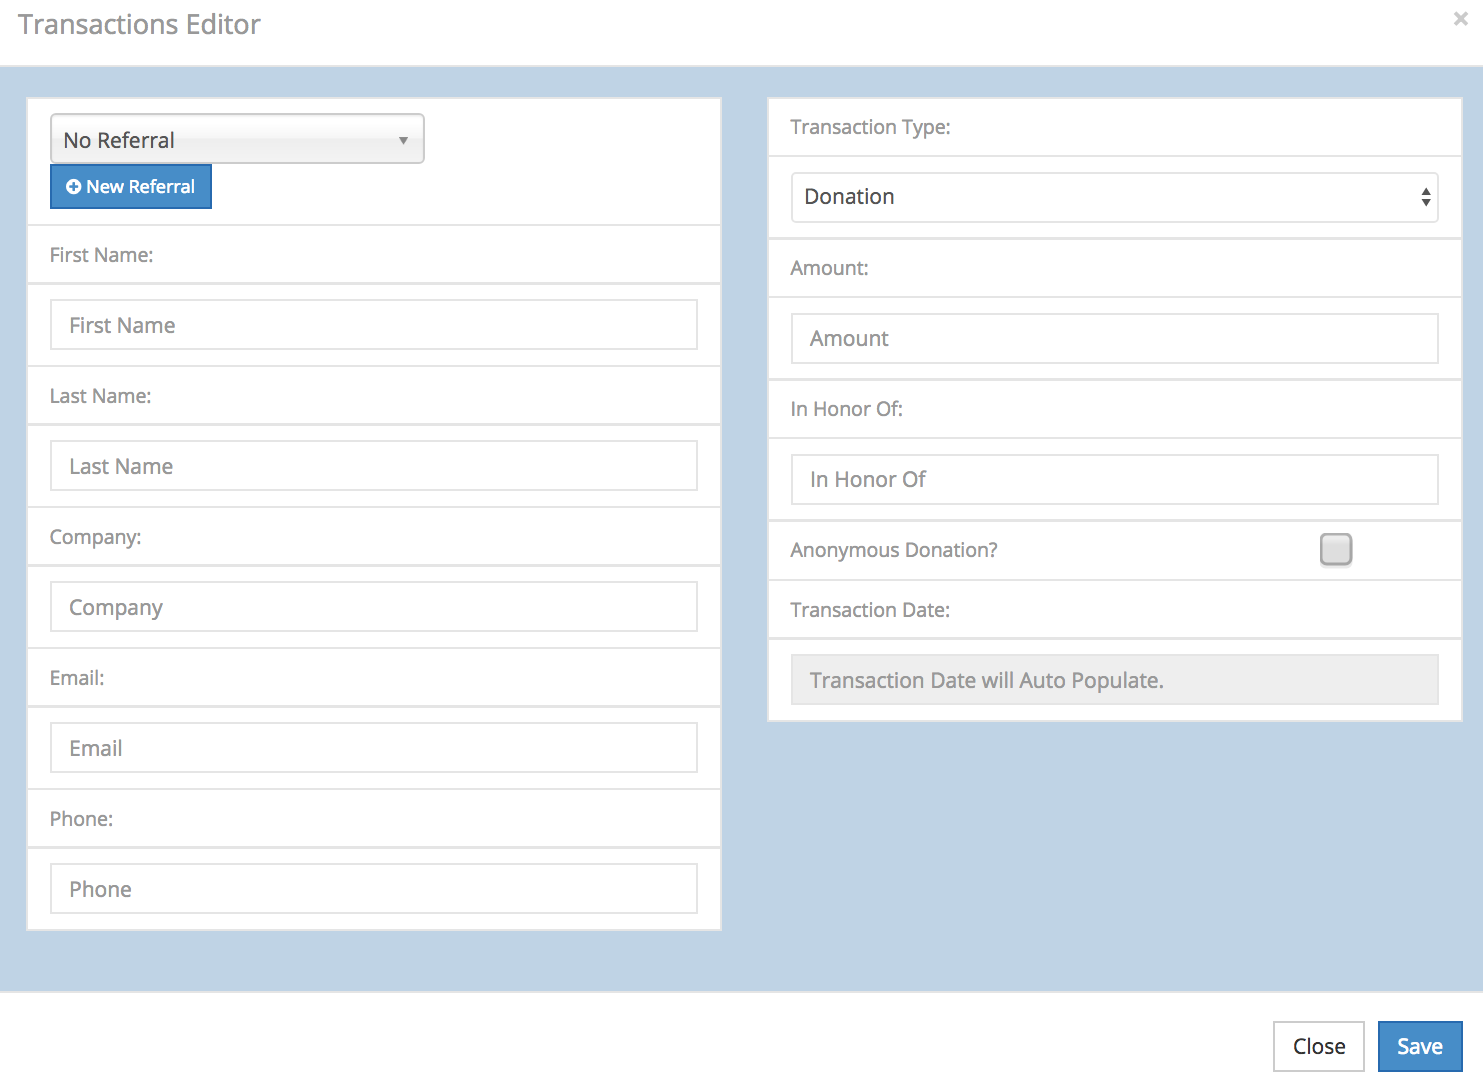The width and height of the screenshot is (1483, 1079).
Task: Click the Close button in footer
Action: pos(1318,1046)
